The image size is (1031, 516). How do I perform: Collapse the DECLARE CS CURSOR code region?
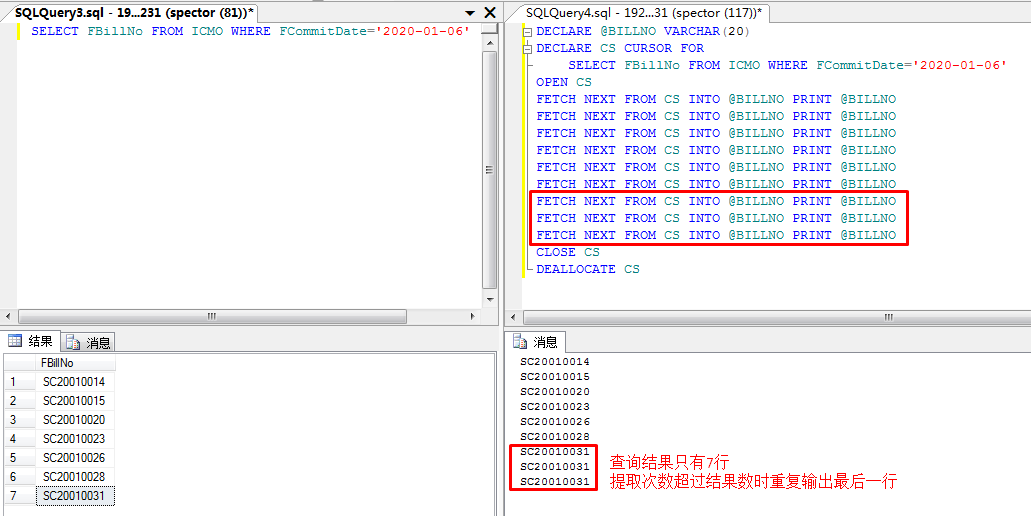pos(527,49)
